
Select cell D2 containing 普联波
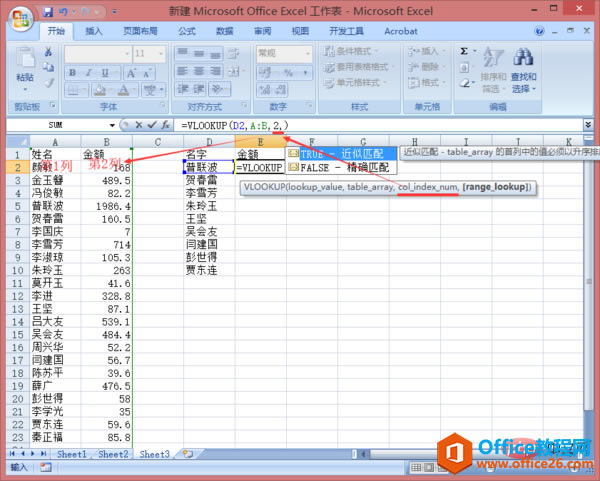[209, 167]
